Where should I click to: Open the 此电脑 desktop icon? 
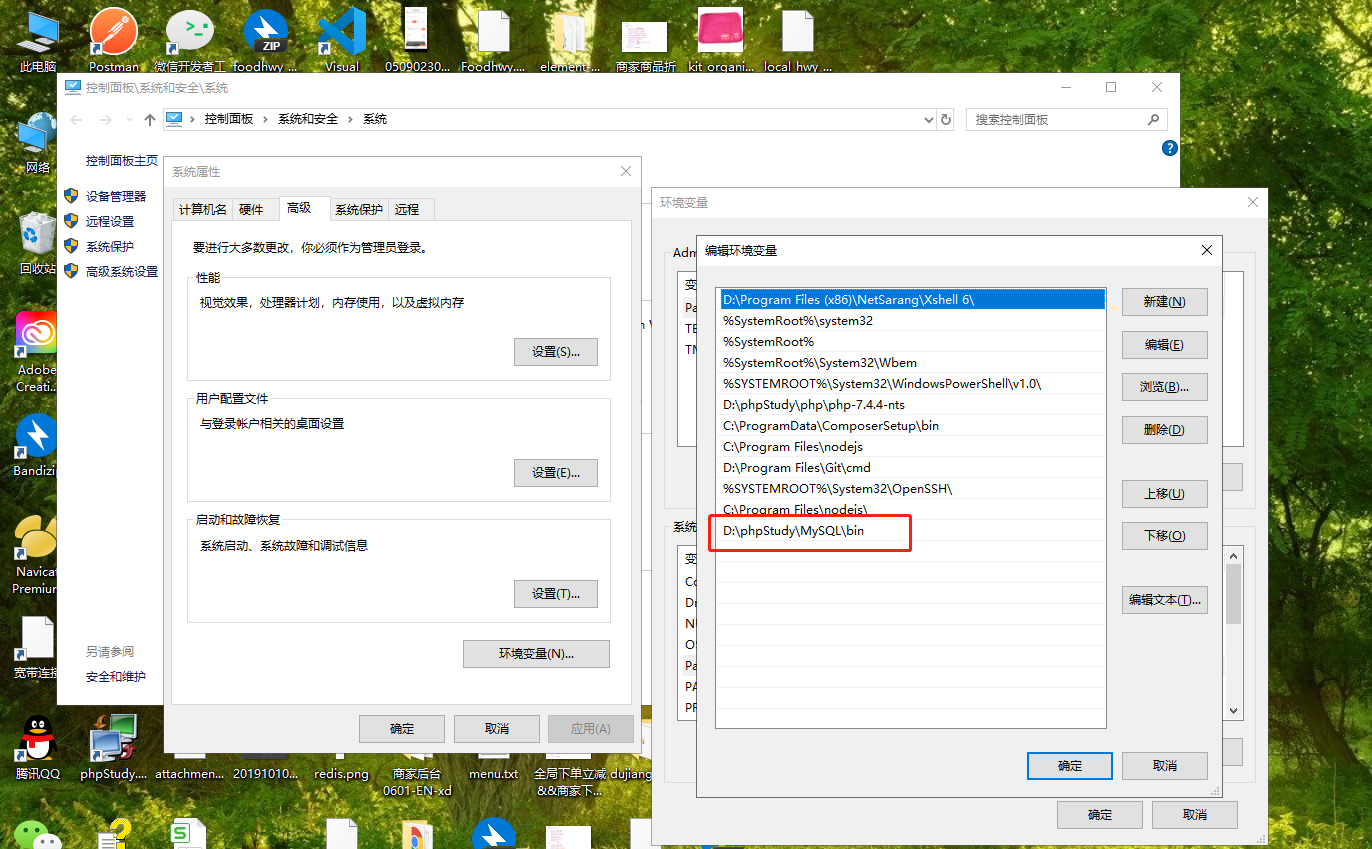pyautogui.click(x=38, y=40)
